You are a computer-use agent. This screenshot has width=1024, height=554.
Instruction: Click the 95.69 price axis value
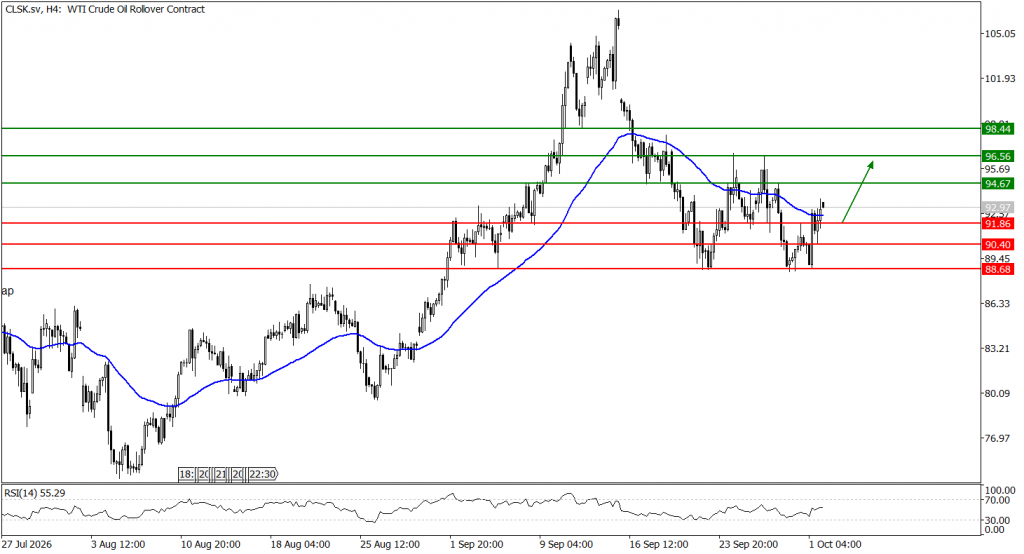tap(998, 169)
